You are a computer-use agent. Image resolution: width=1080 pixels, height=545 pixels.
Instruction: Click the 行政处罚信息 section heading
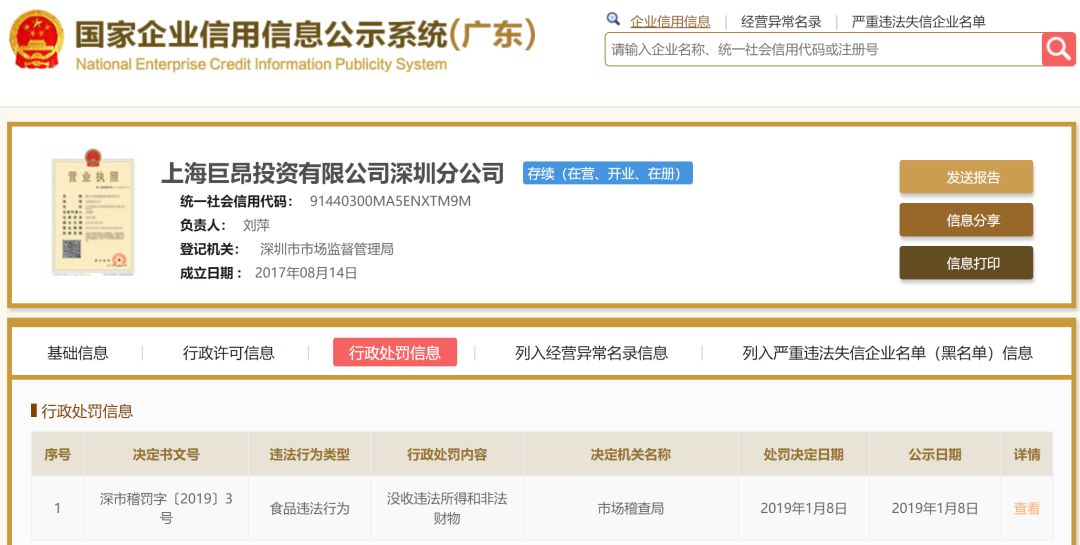pyautogui.click(x=87, y=411)
